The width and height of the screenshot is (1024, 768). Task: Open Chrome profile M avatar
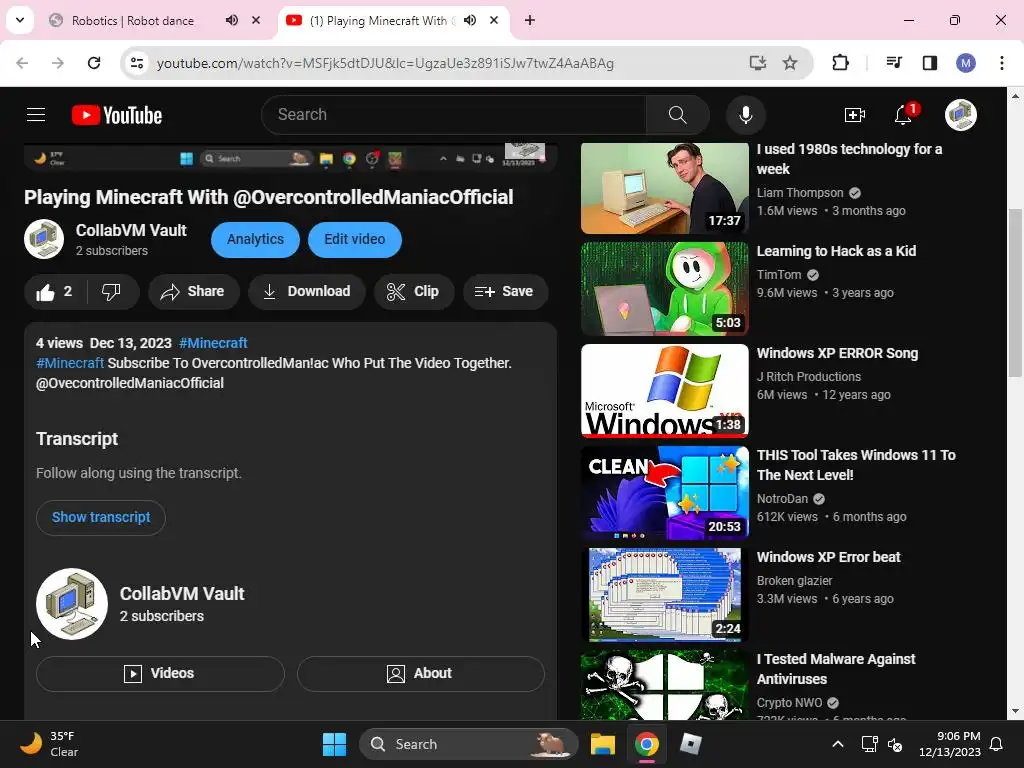pos(966,63)
